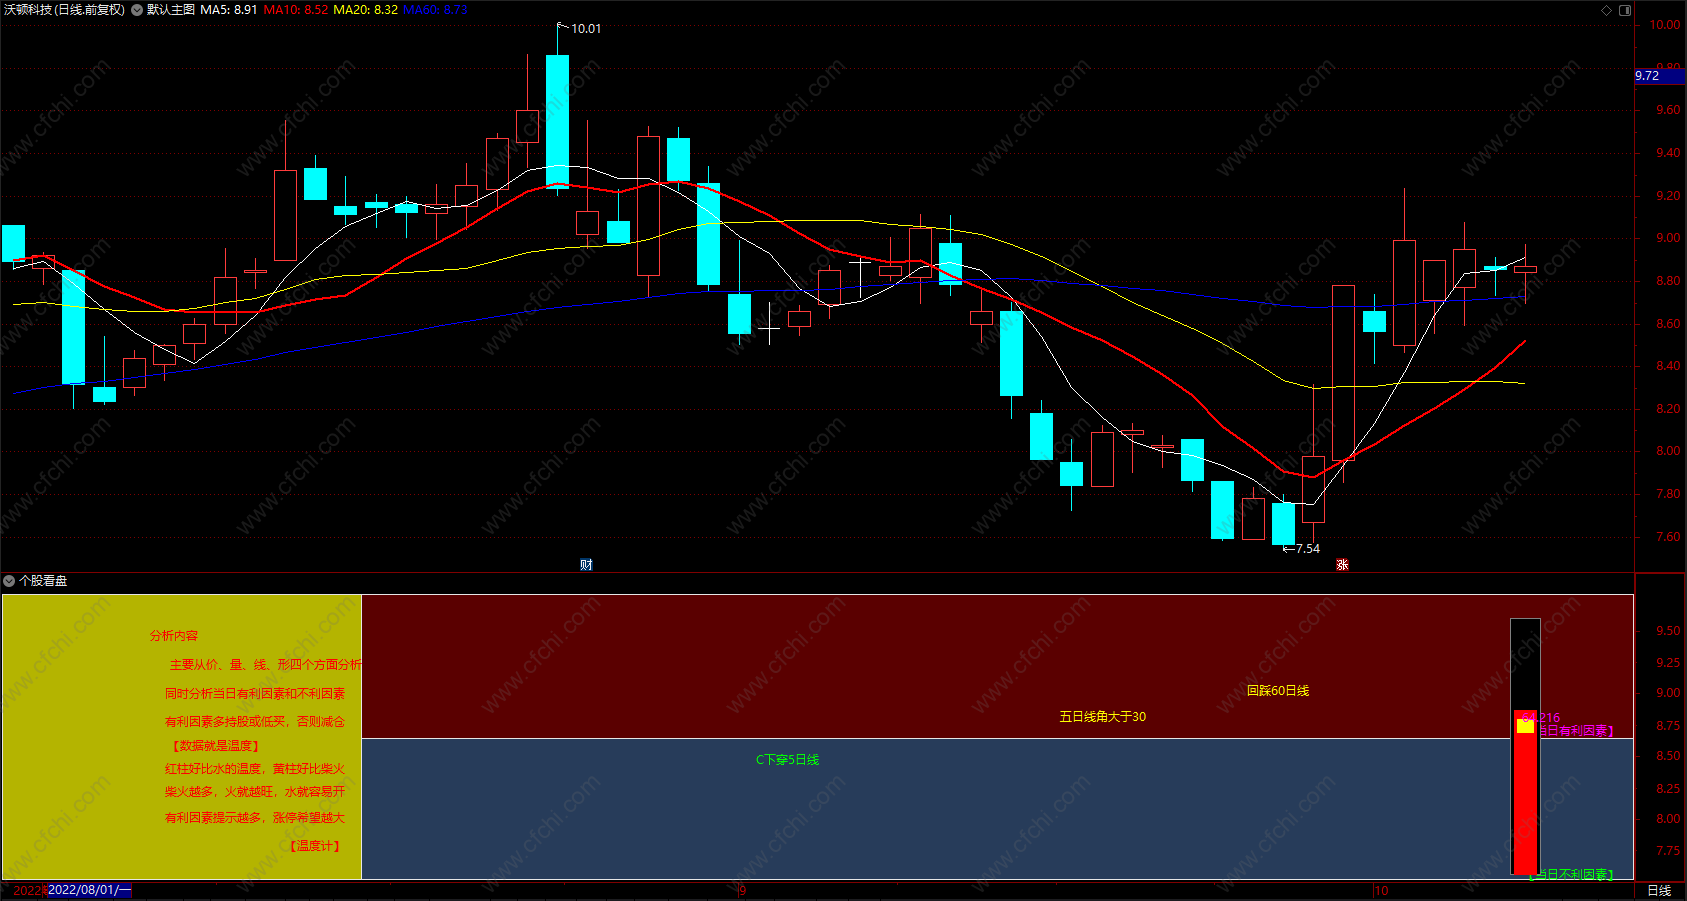Click the month 9 marker on time axis
The image size is (1687, 901).
click(742, 891)
